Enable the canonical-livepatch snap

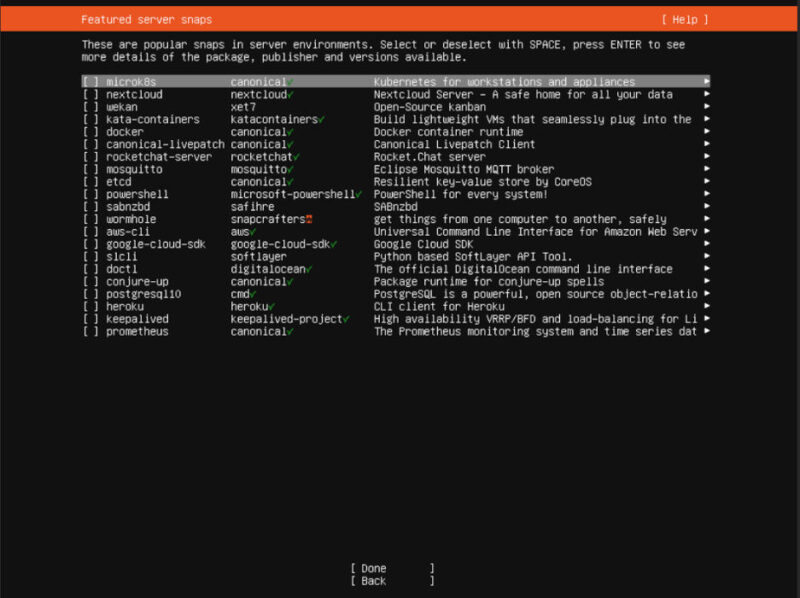87,144
